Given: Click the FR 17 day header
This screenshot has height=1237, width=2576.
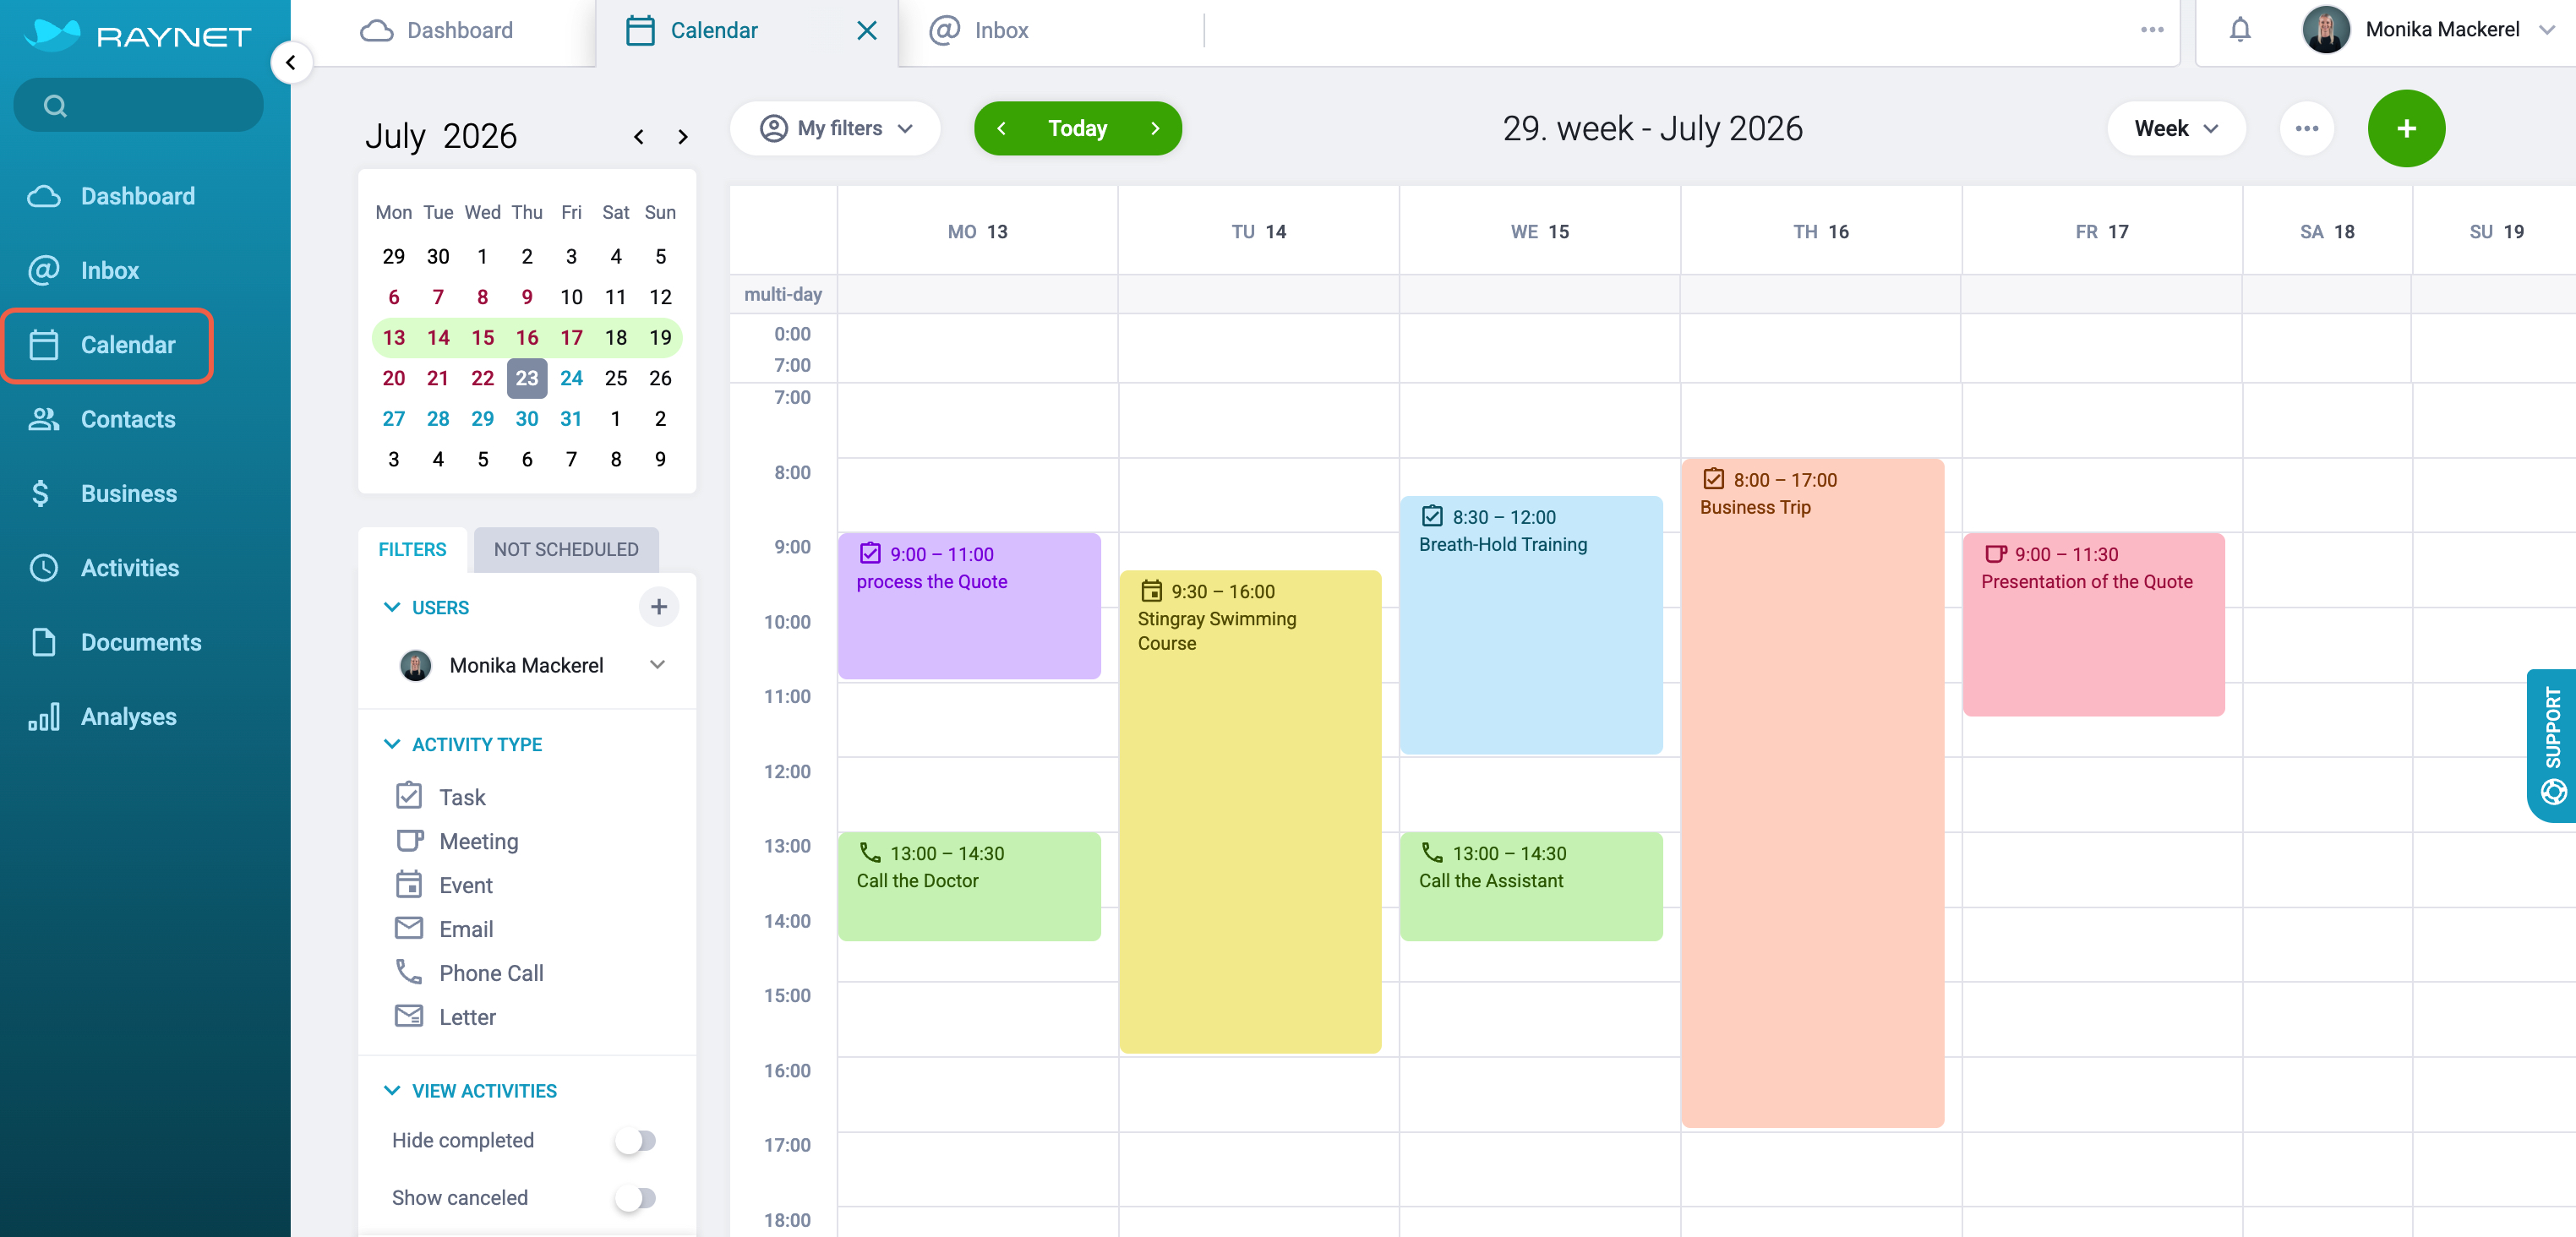Looking at the screenshot, I should click(2101, 232).
